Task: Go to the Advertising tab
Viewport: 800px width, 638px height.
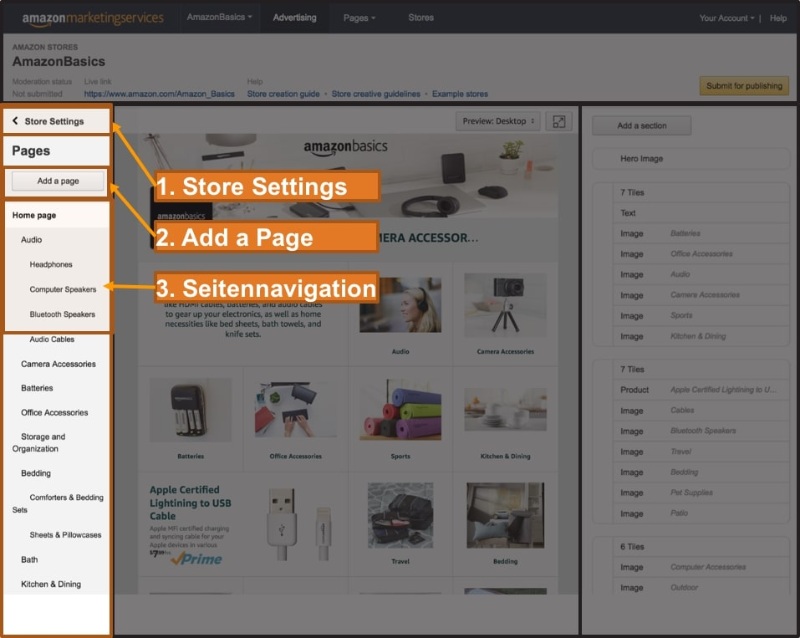Action: pos(294,17)
